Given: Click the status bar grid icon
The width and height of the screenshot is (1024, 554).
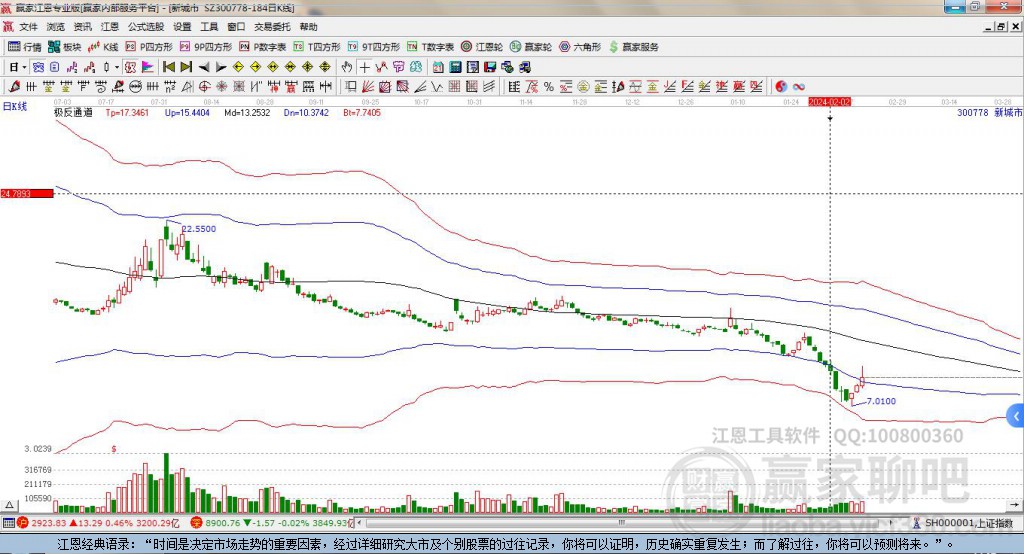Looking at the screenshot, I should (x=8, y=523).
